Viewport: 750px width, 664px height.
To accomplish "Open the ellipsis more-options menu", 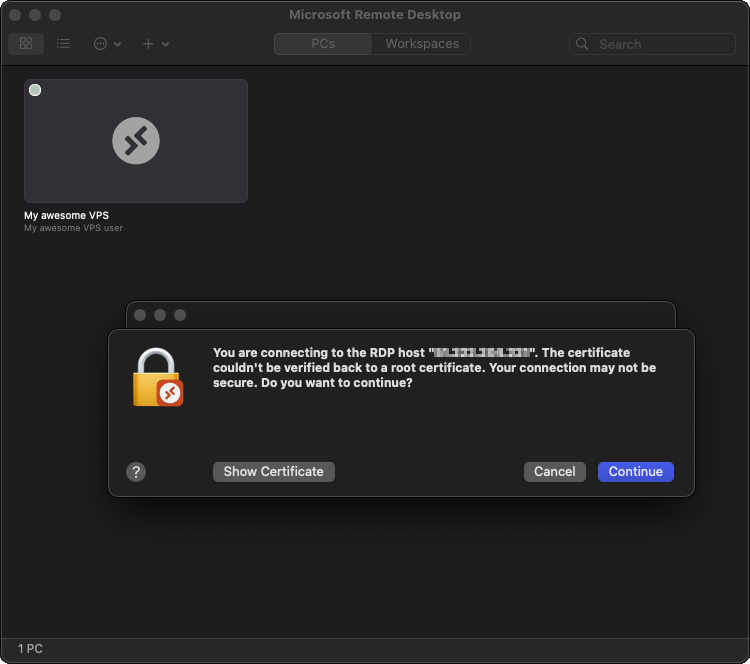I will pos(106,44).
